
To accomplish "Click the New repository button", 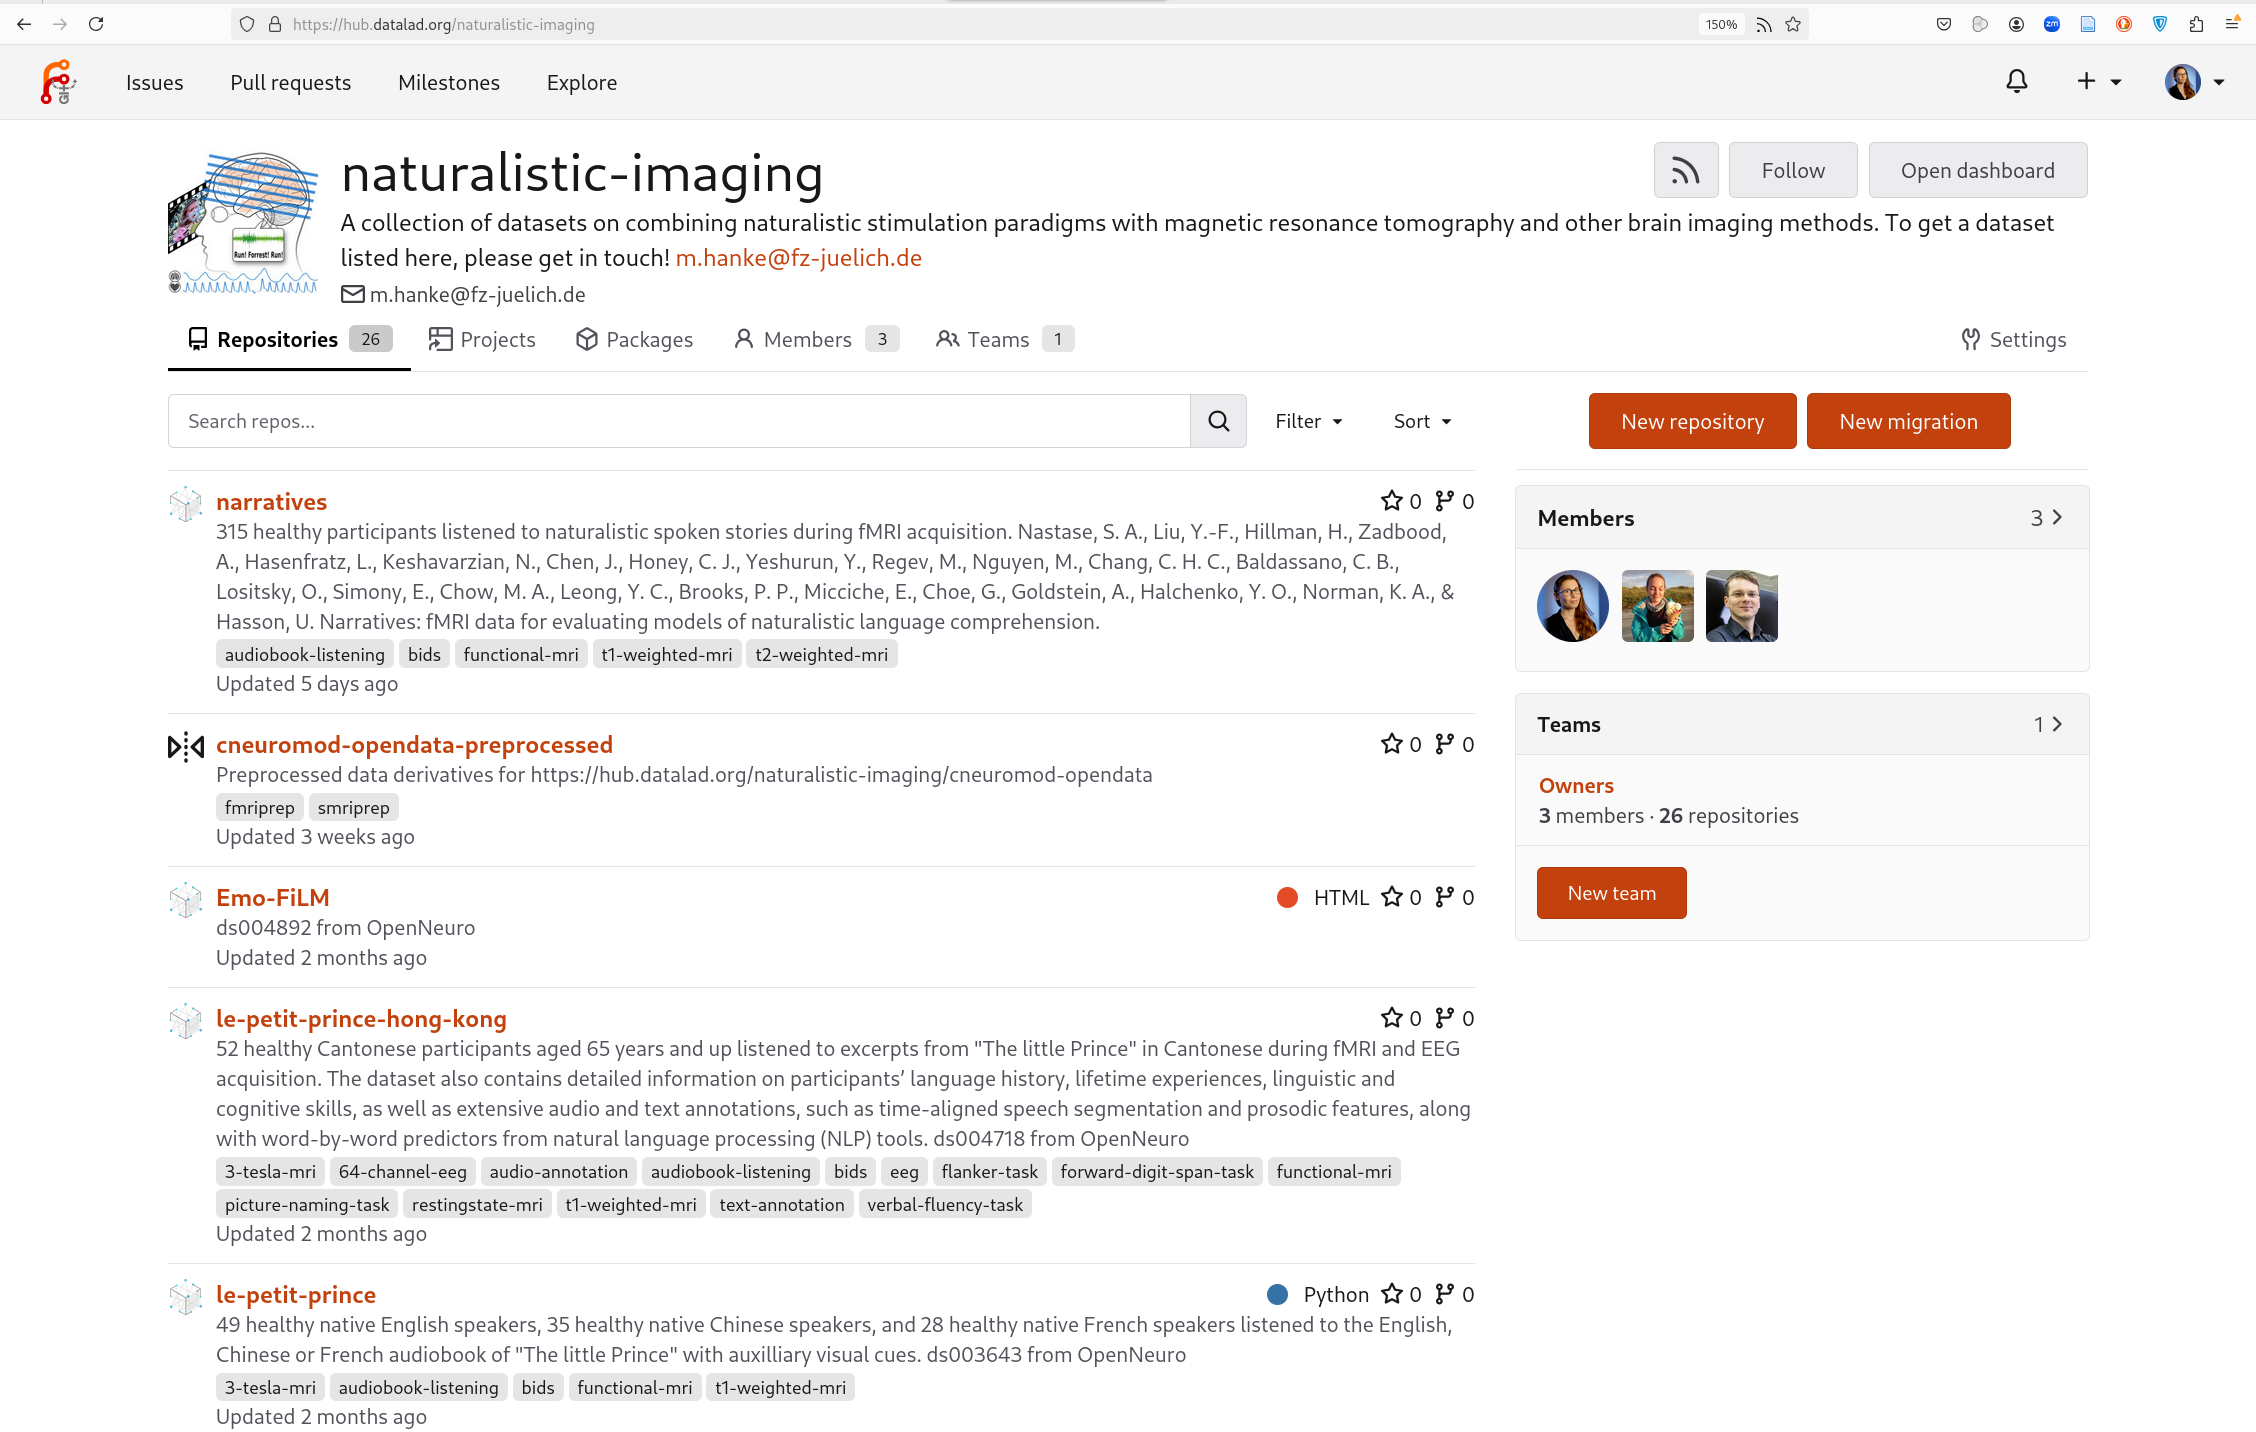I will click(x=1692, y=421).
